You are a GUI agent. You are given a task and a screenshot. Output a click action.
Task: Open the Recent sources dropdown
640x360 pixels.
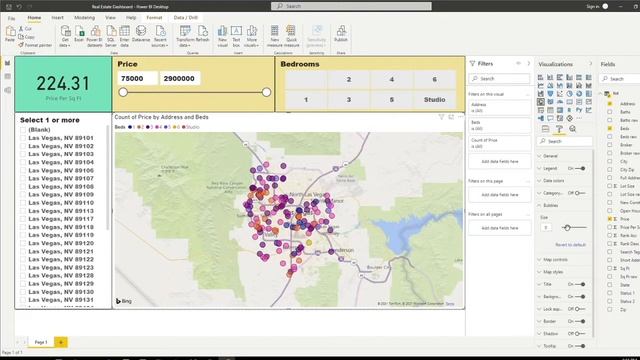(x=160, y=36)
